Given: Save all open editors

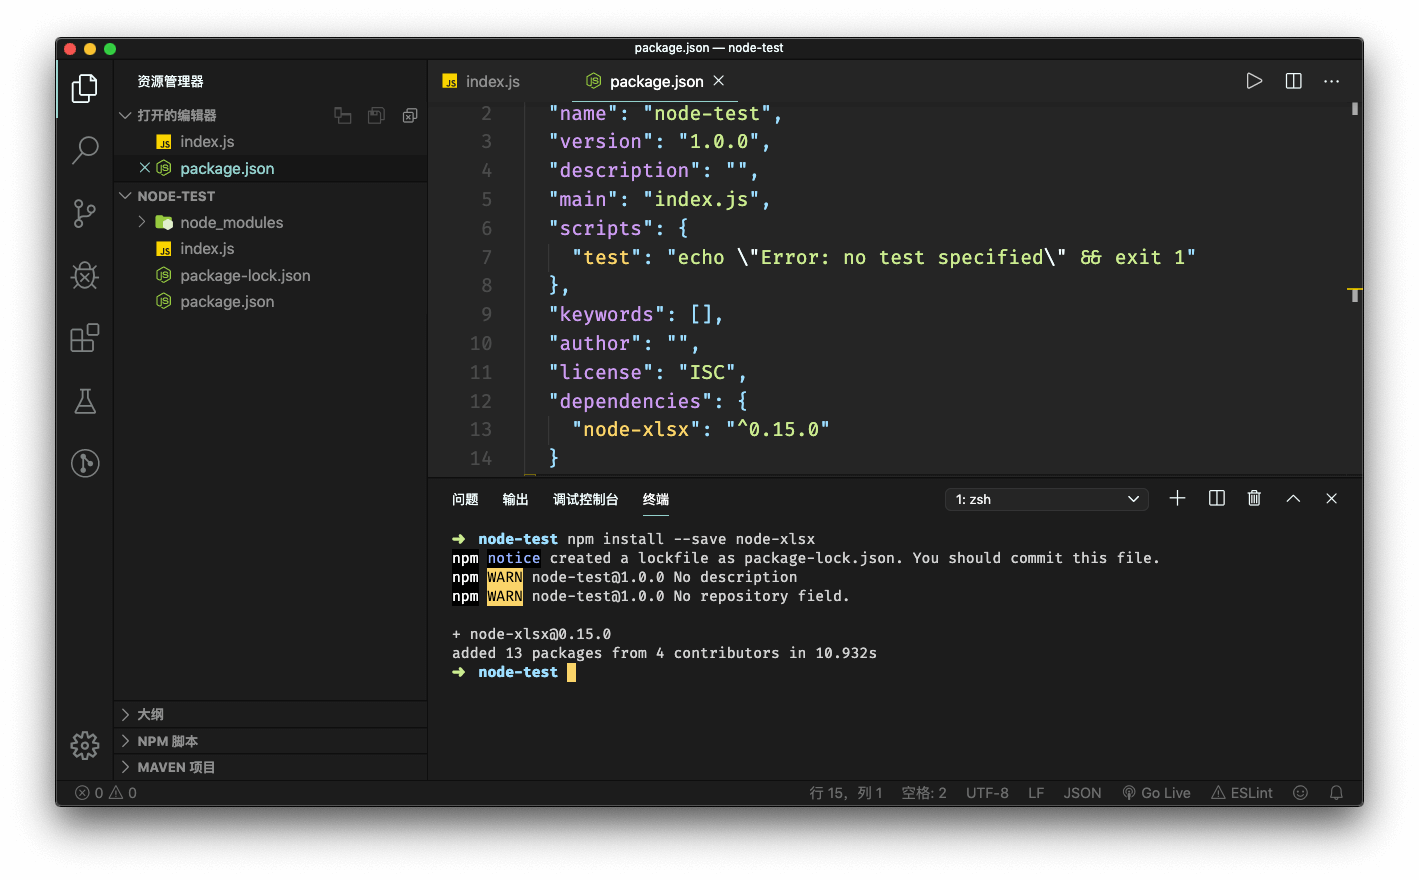Looking at the screenshot, I should 376,116.
